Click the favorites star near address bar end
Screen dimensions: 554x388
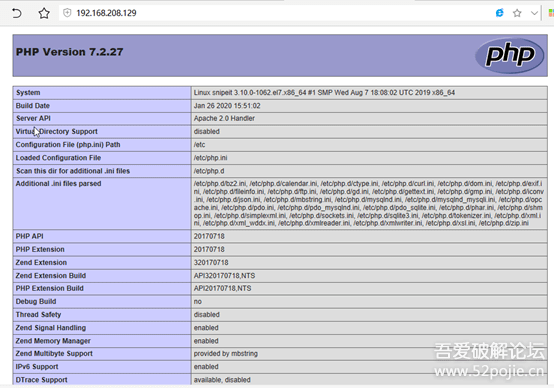coord(517,13)
